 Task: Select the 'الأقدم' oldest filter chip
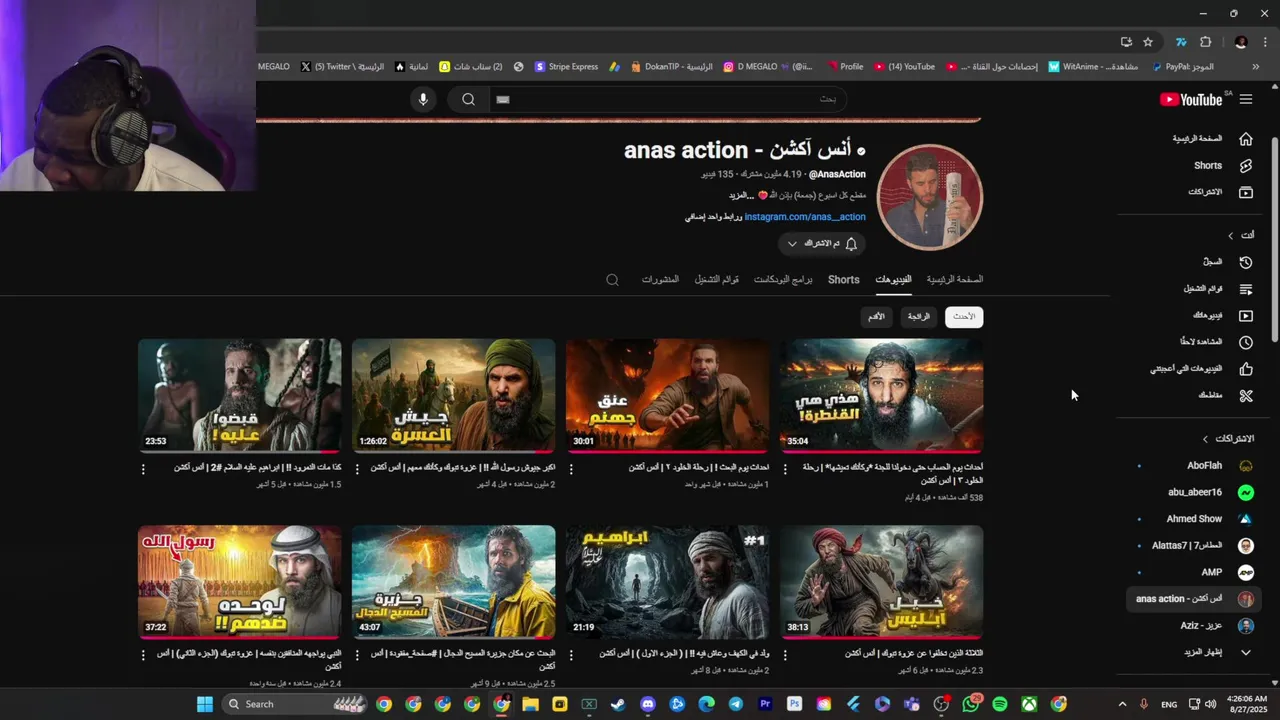click(876, 317)
